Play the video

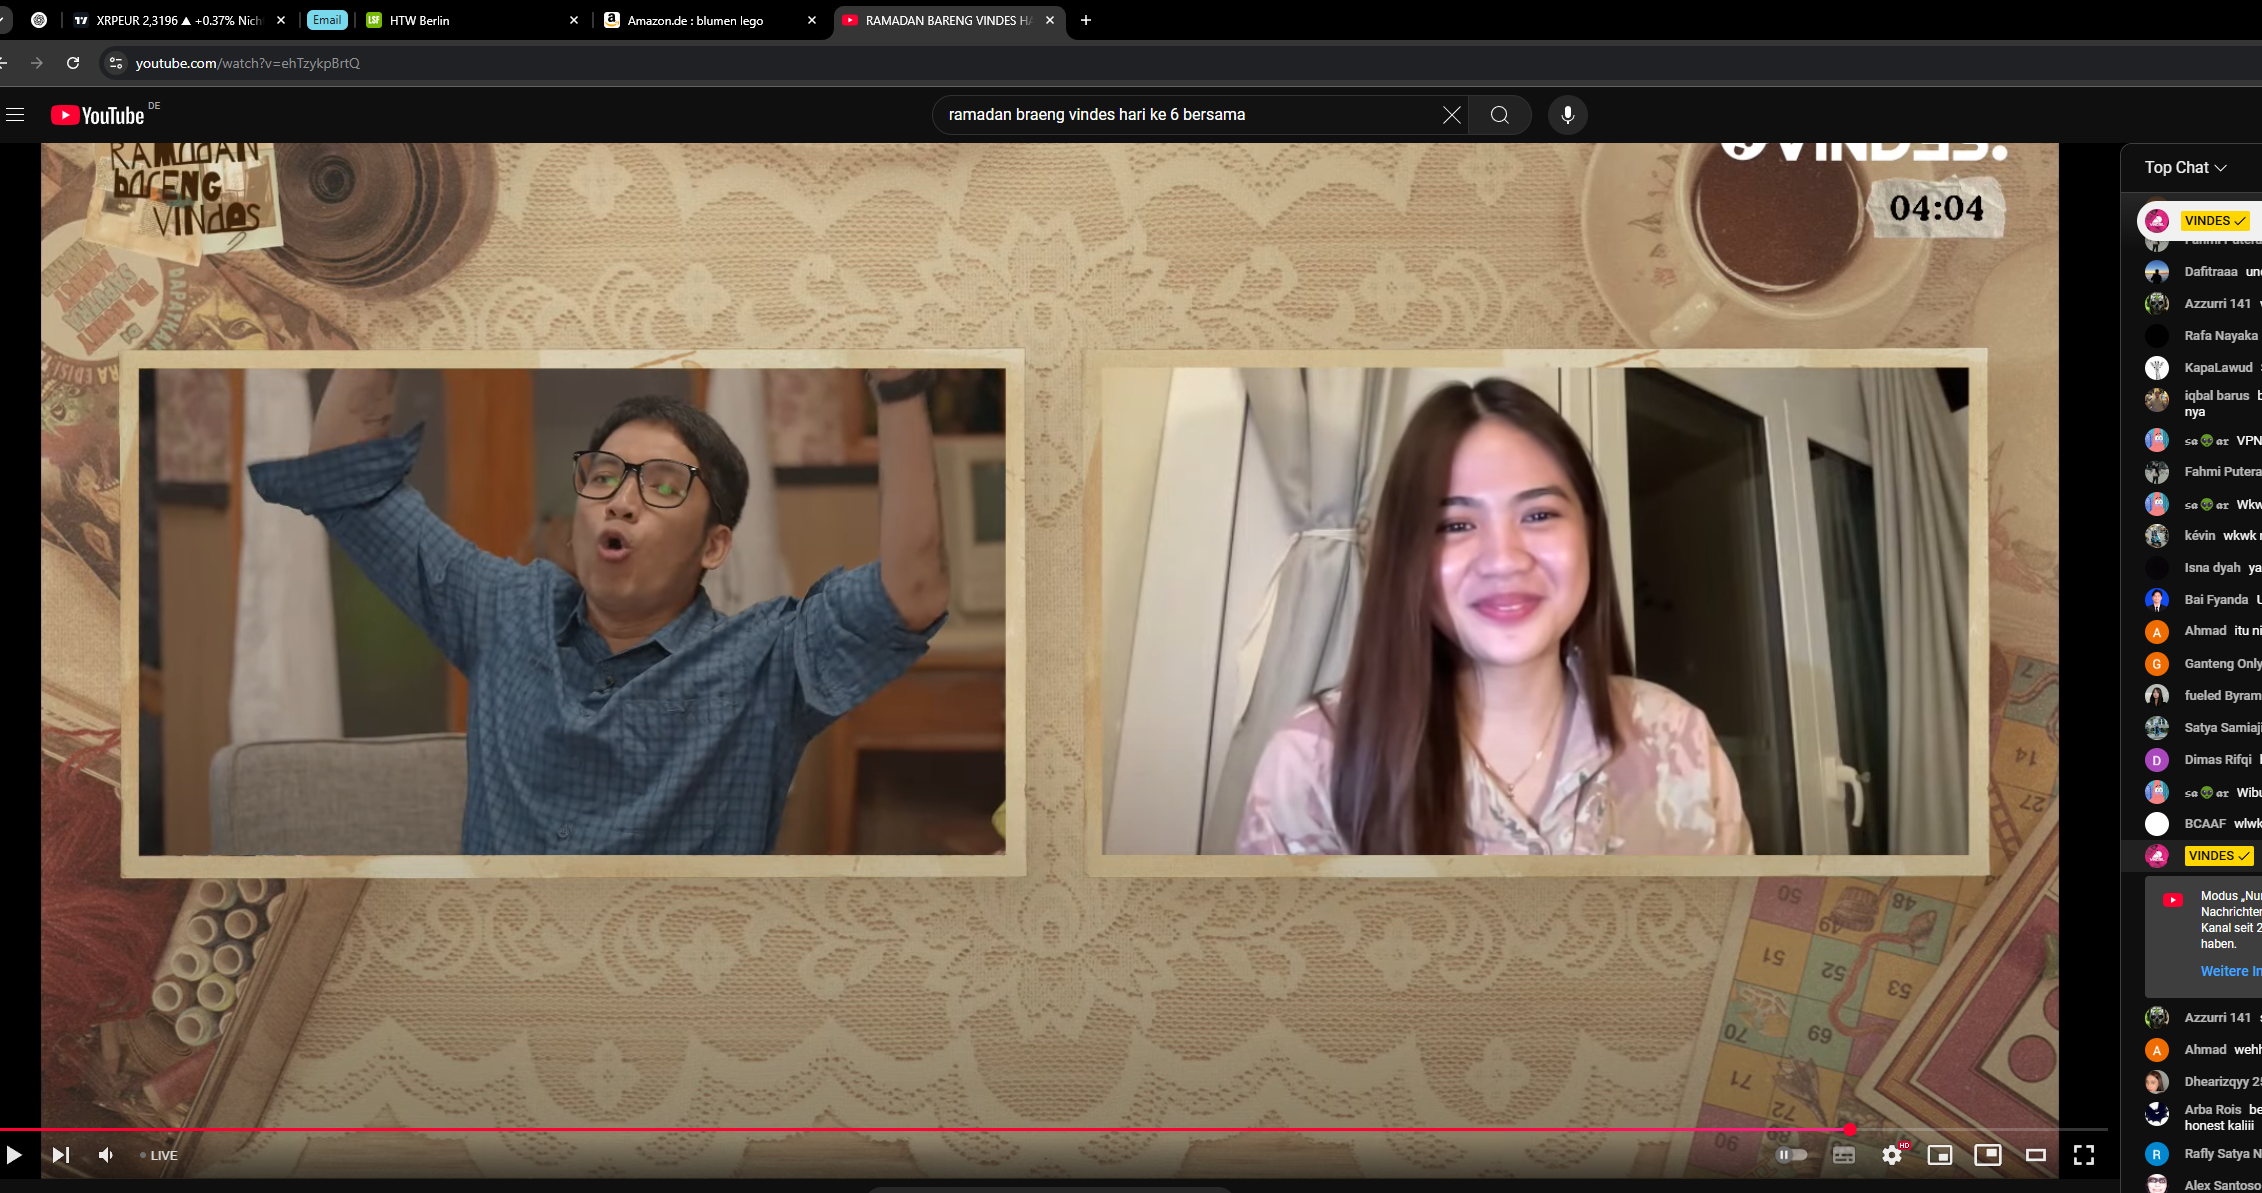pos(14,1155)
